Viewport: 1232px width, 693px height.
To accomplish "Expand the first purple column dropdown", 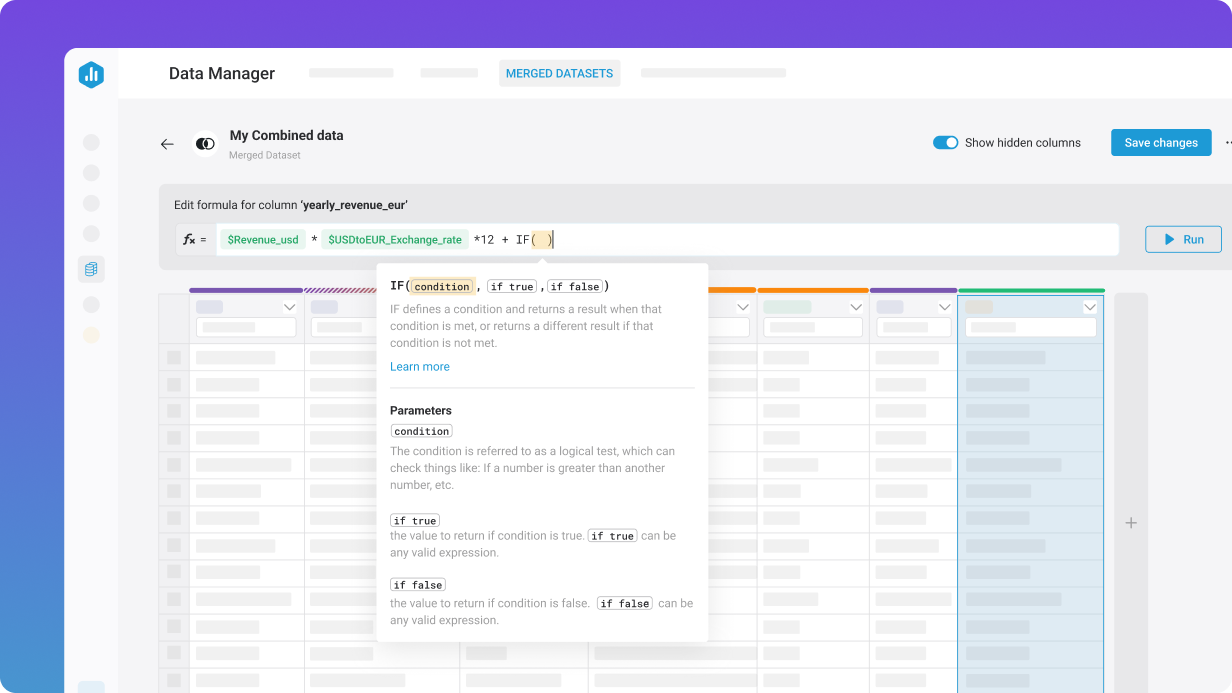I will [x=289, y=307].
